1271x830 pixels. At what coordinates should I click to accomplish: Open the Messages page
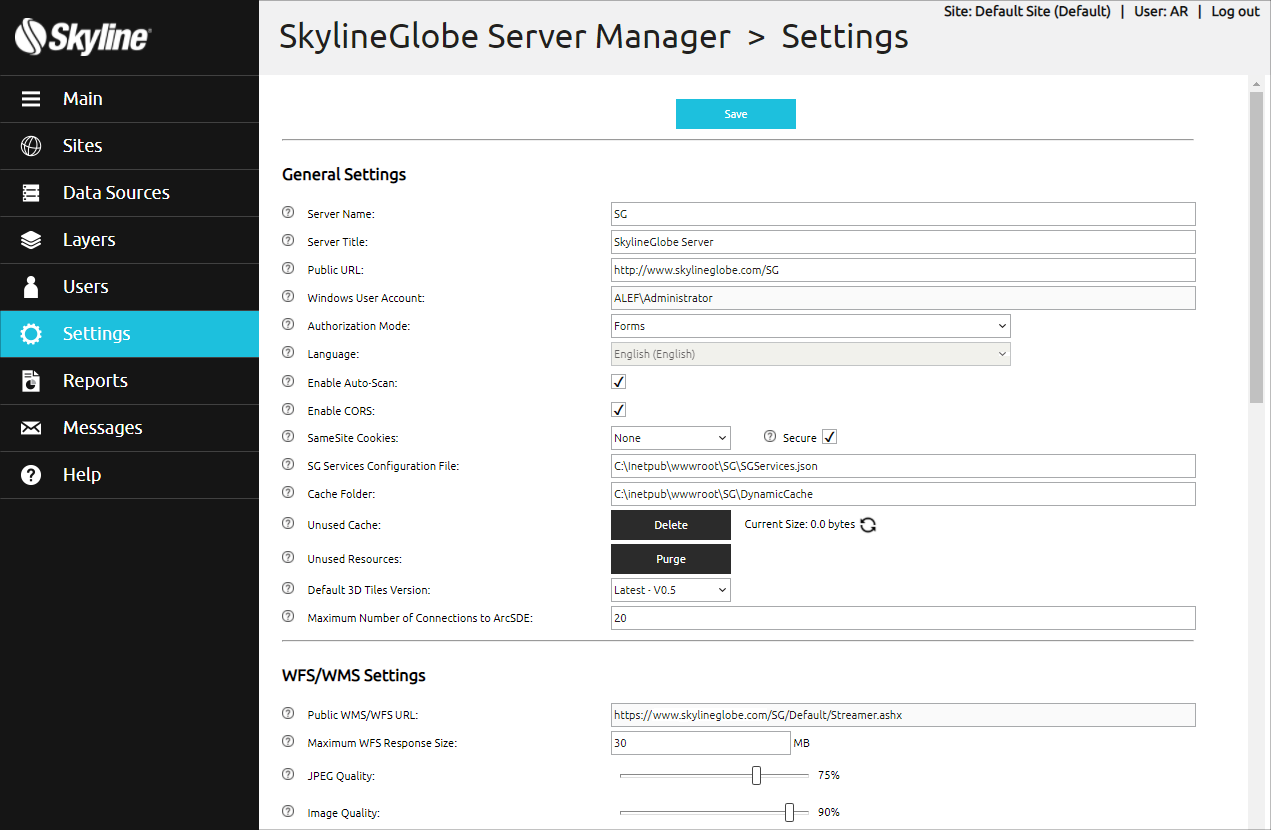[x=129, y=428]
